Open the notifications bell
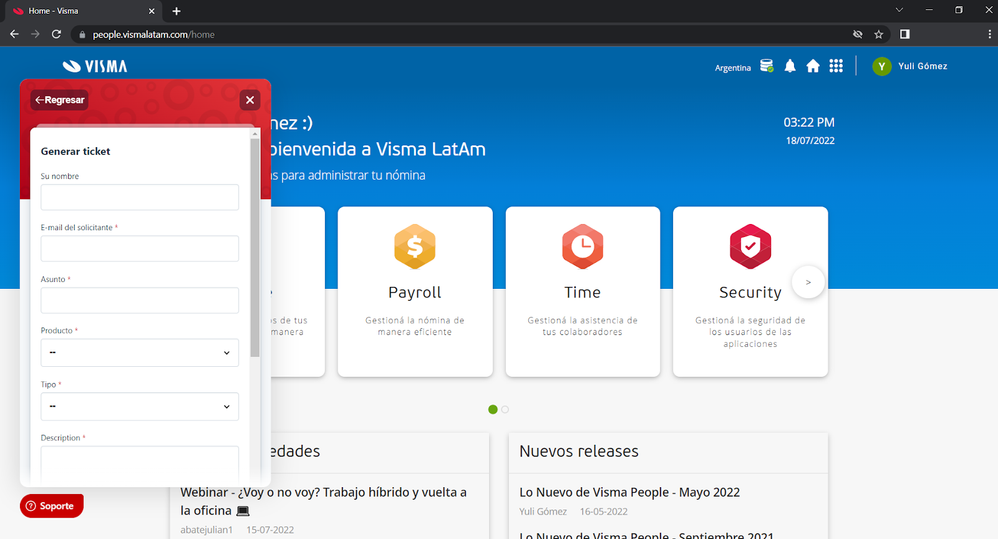Image resolution: width=998 pixels, height=539 pixels. (x=790, y=66)
